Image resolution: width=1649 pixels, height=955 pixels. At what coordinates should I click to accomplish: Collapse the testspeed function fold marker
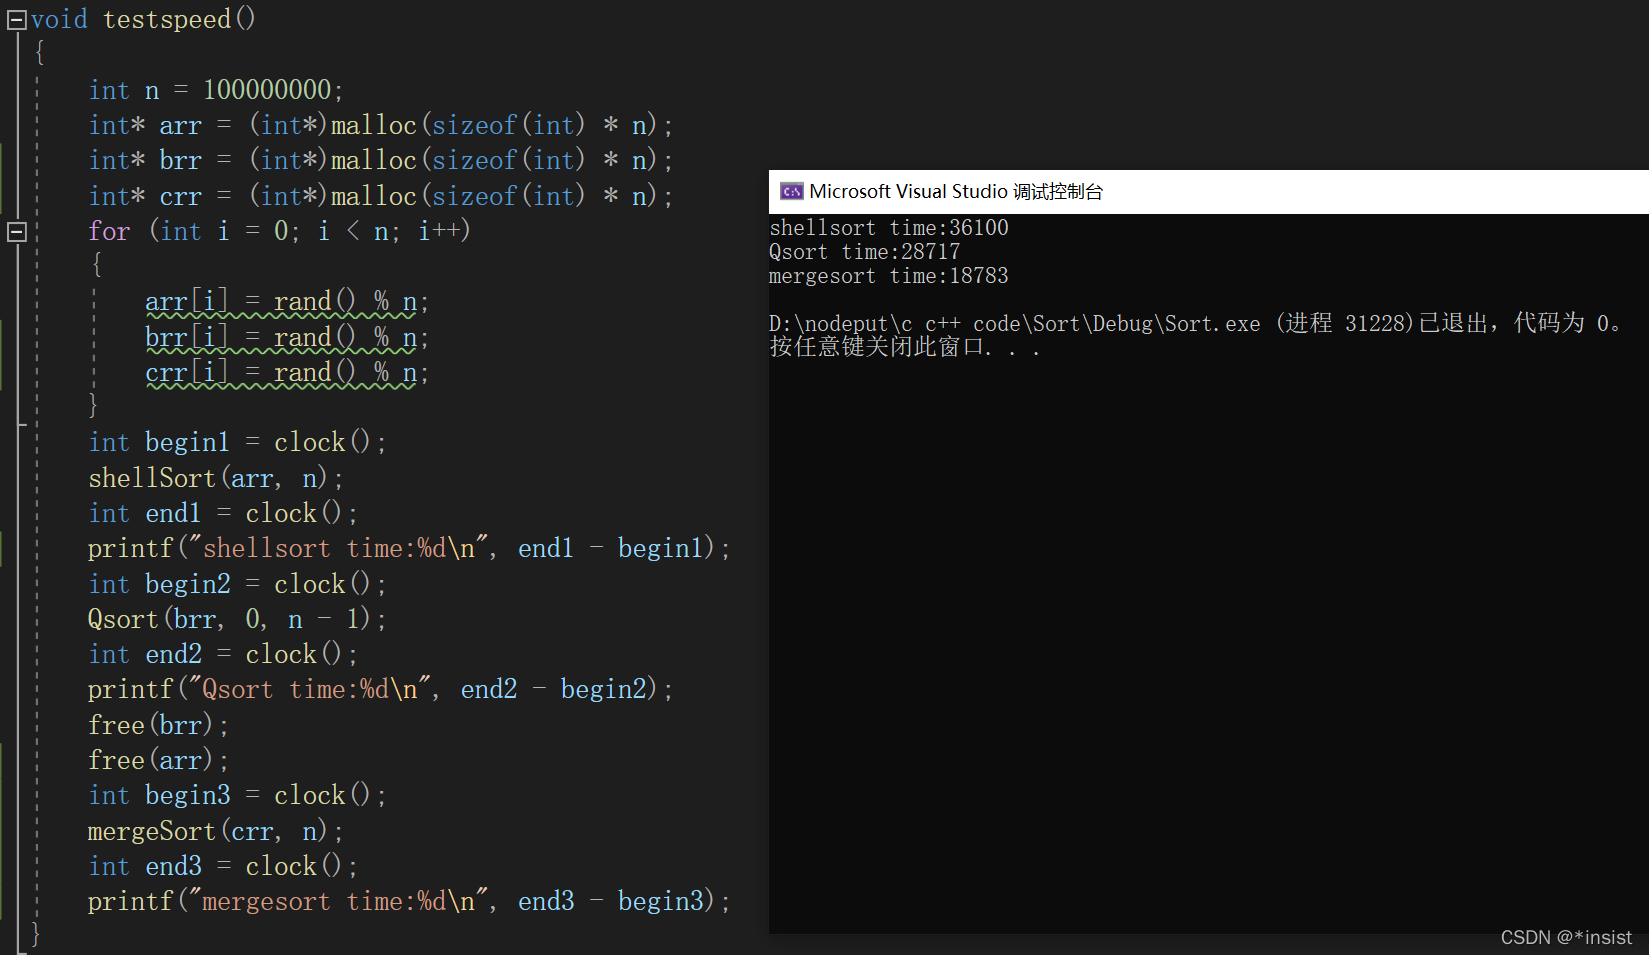tap(16, 20)
